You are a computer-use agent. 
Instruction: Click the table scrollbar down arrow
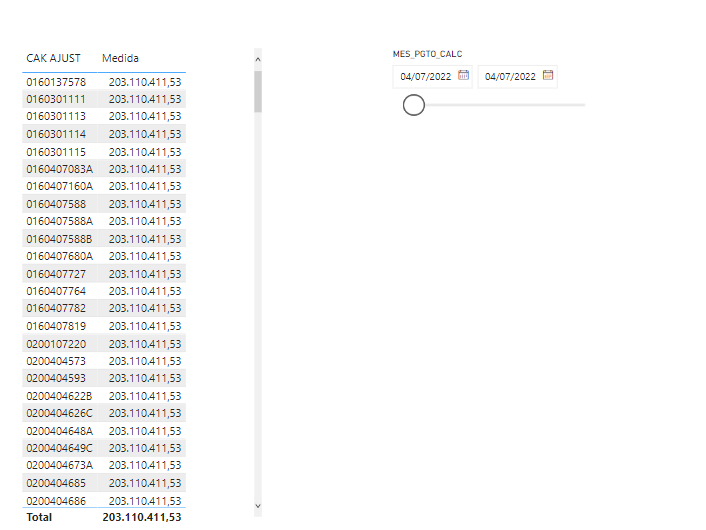[x=258, y=506]
